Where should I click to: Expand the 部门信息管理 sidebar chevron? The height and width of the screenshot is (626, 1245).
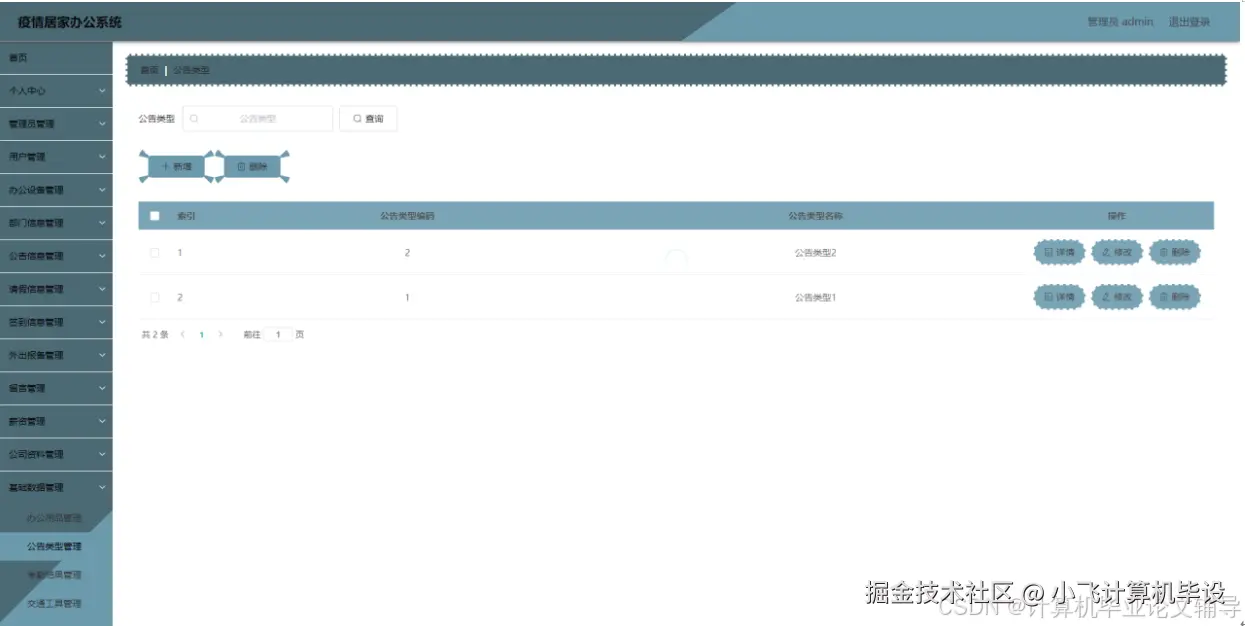click(102, 223)
